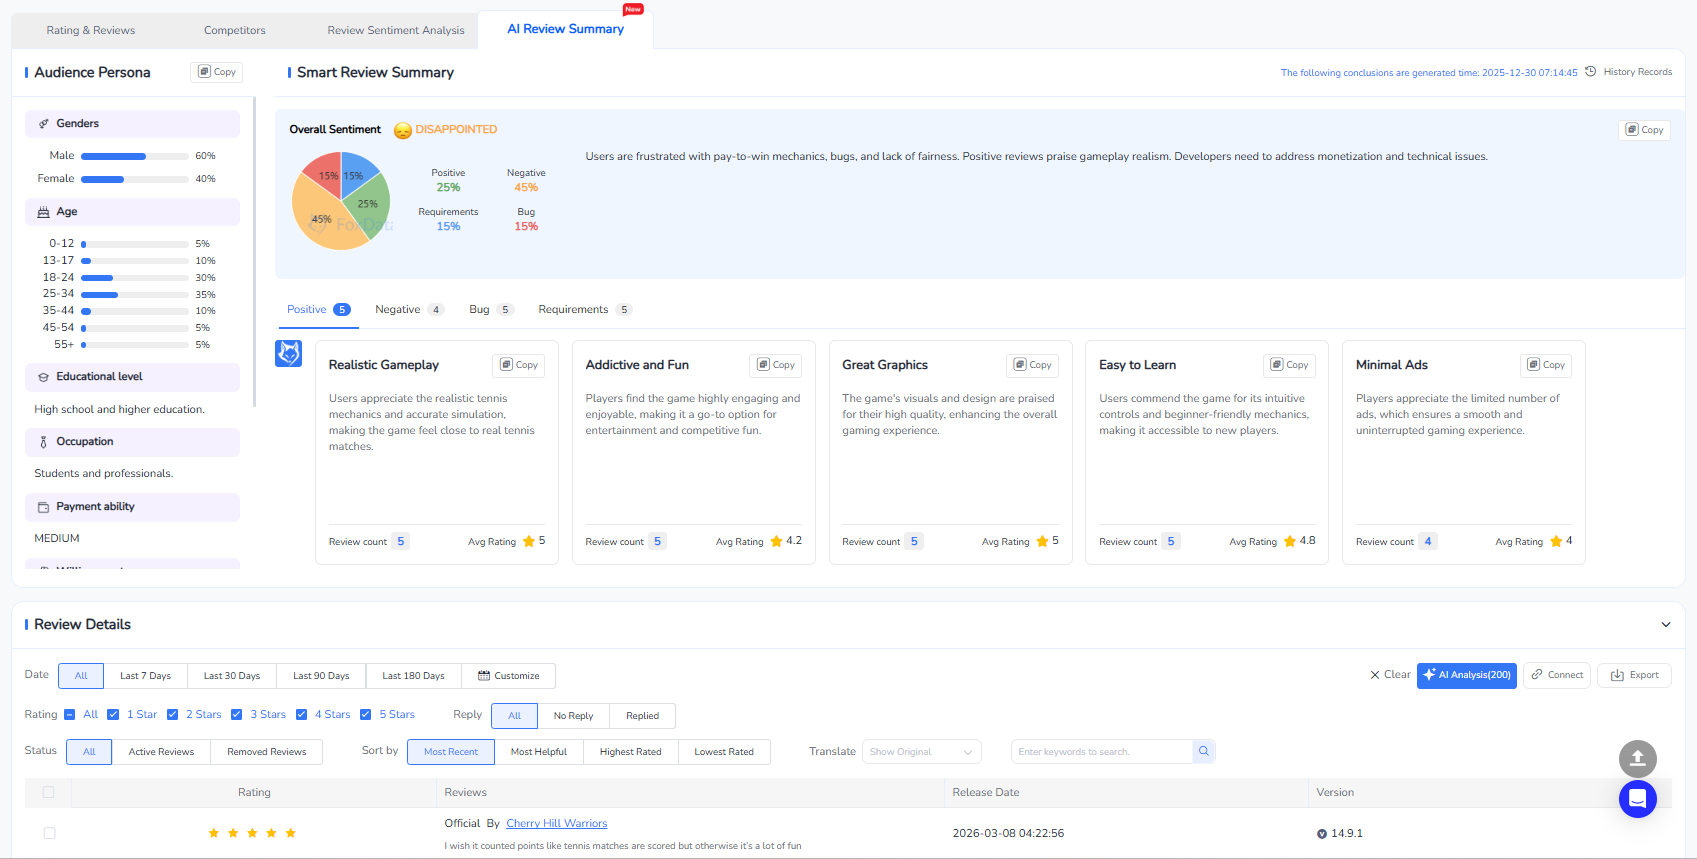Uncheck the 1 Star rating checkbox
Screen dimensions: 1697x859
[x=113, y=715]
